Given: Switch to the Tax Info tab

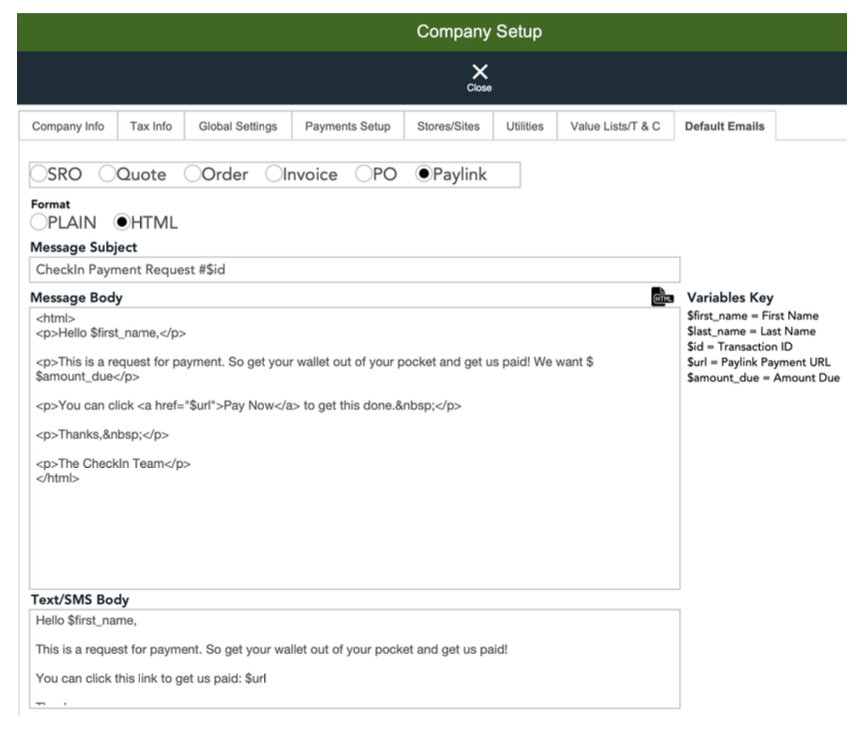Looking at the screenshot, I should click(151, 127).
